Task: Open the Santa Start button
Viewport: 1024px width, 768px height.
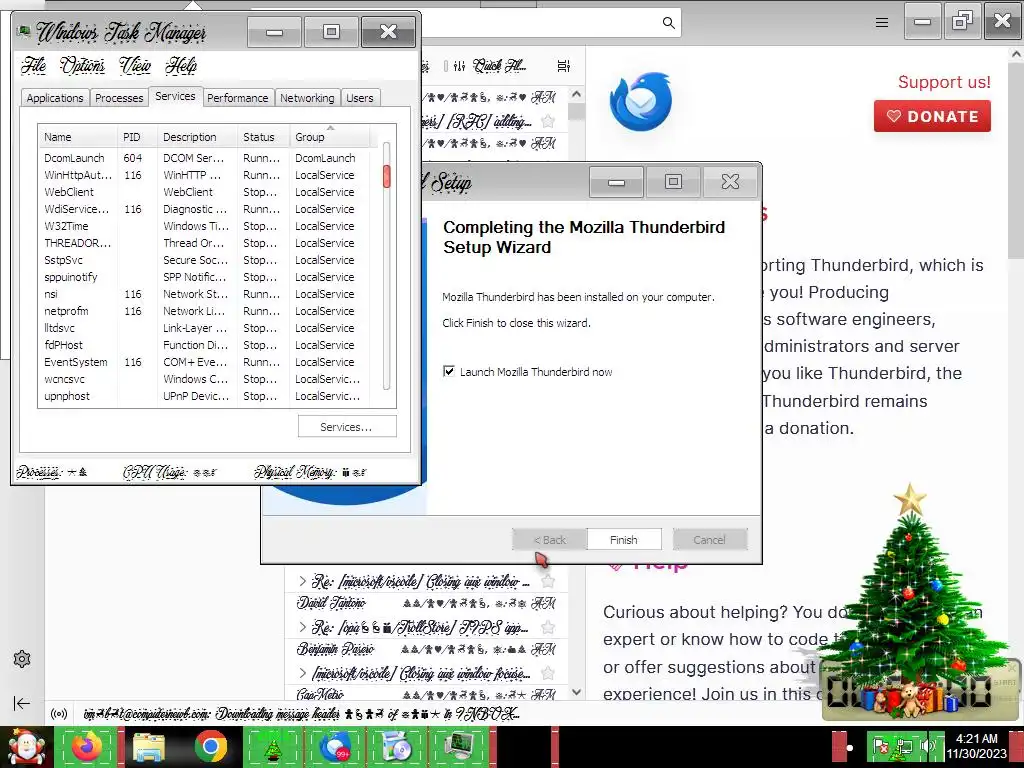Action: [x=25, y=747]
